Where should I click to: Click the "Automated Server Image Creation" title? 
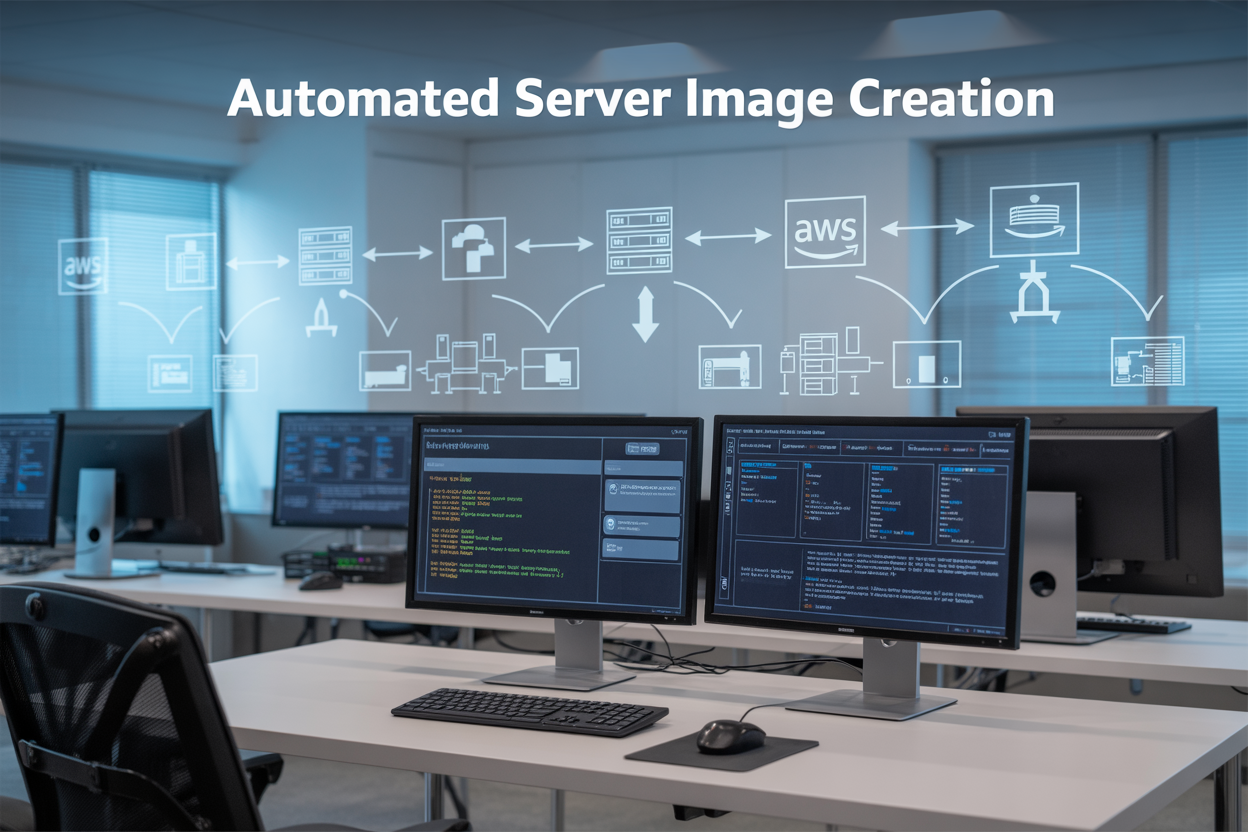click(640, 99)
